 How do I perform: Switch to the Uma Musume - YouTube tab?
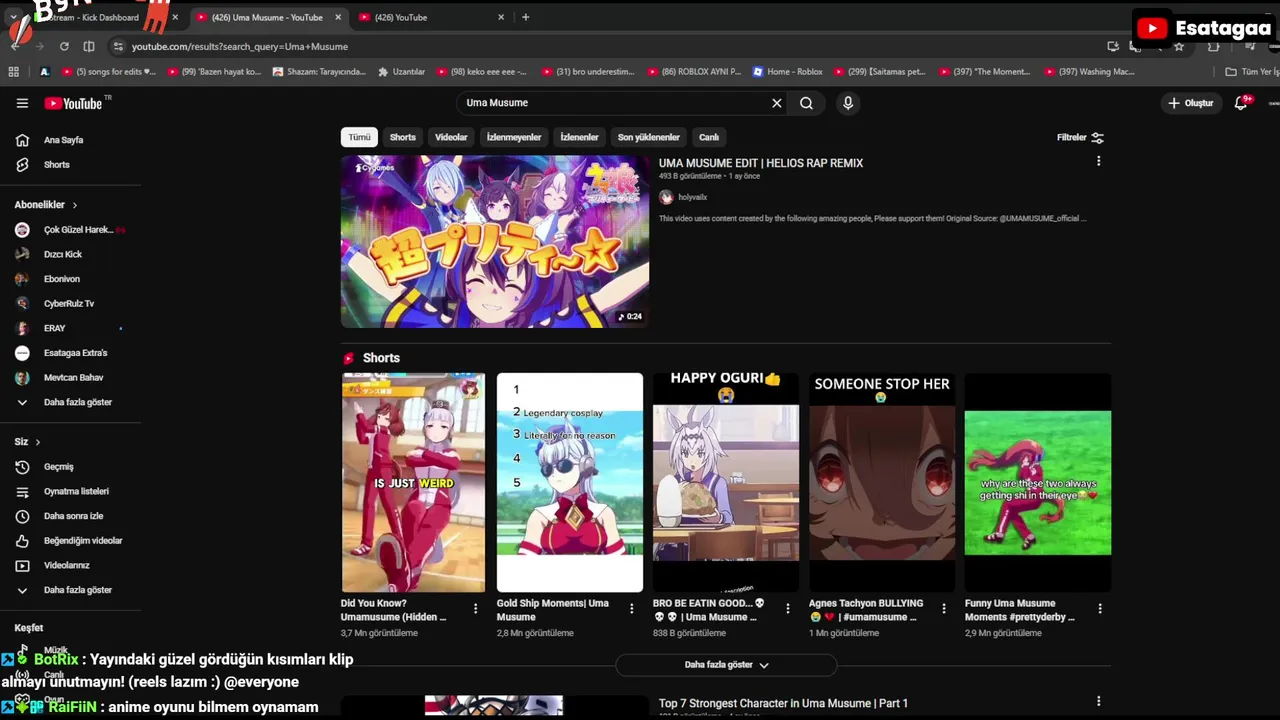coord(267,17)
